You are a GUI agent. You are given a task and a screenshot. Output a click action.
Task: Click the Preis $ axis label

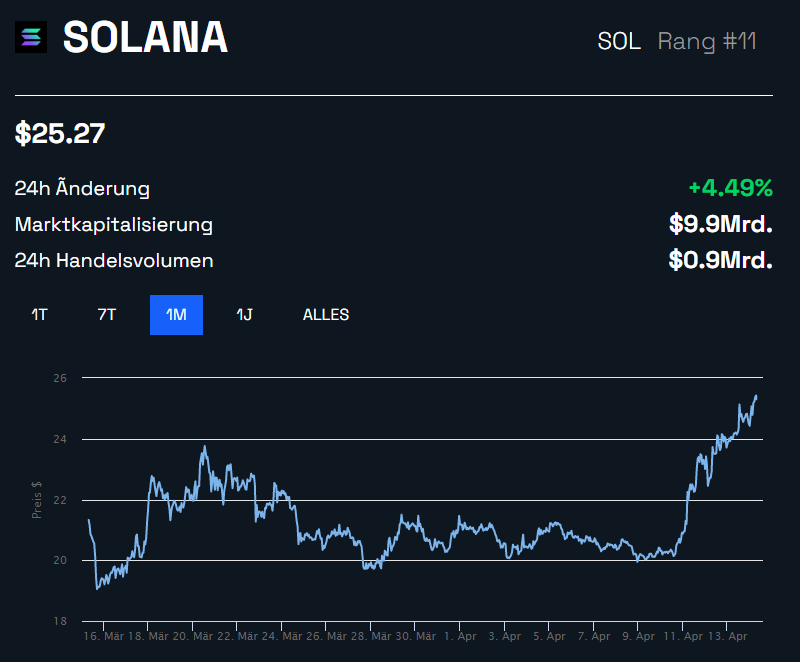[x=37, y=499]
